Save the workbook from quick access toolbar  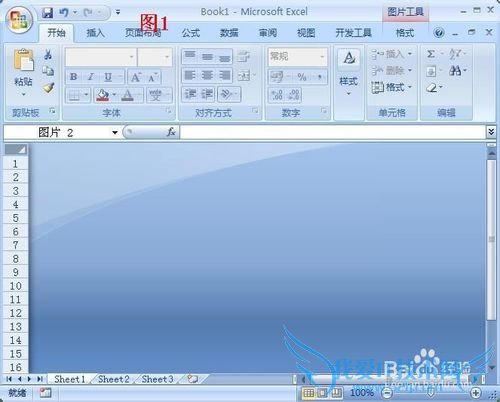(48, 13)
